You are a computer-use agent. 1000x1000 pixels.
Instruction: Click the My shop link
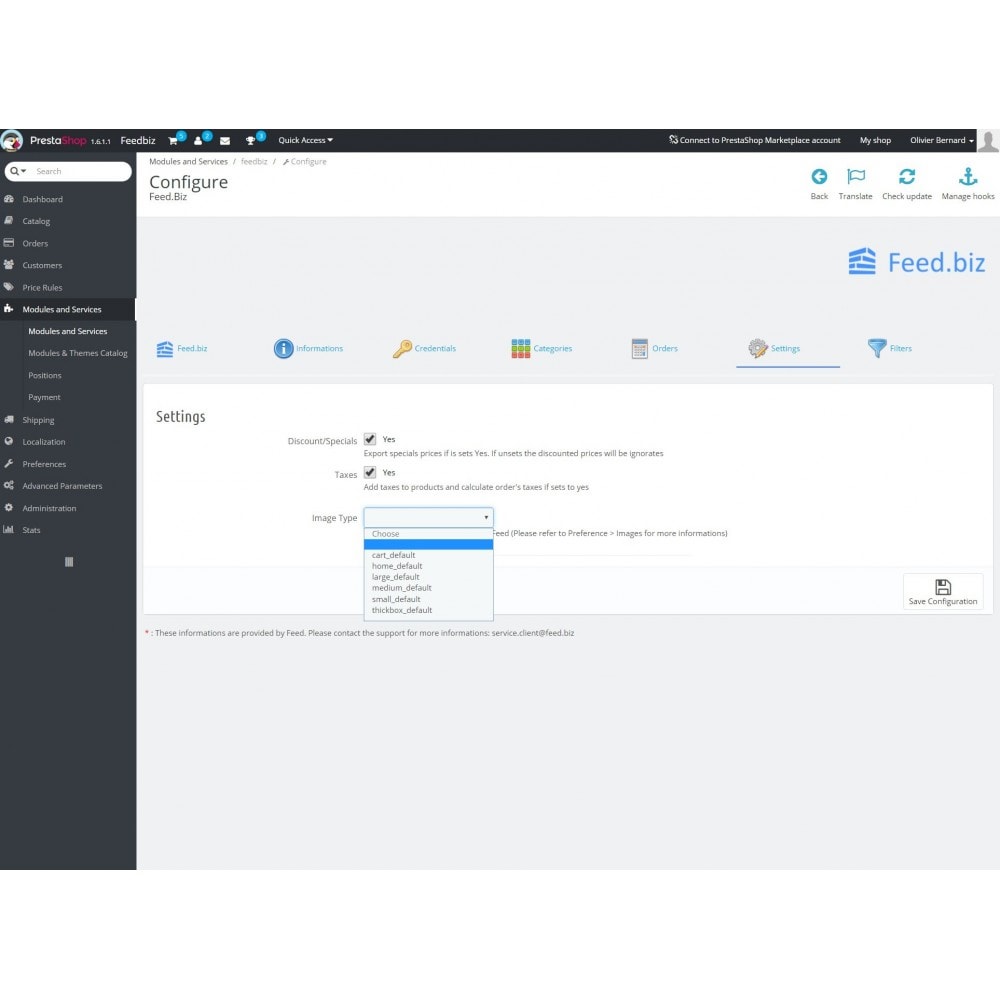(x=875, y=140)
